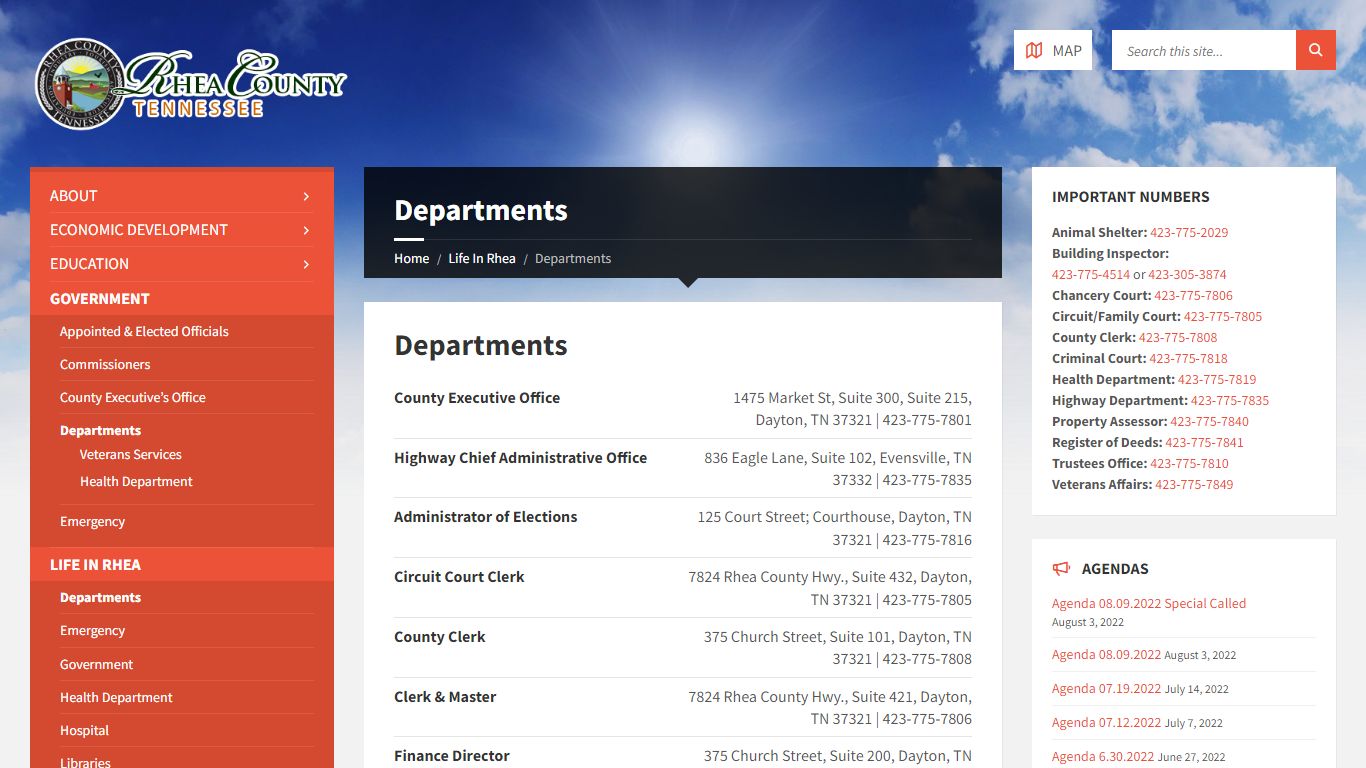Click the Rhea County Tennessee logo
The width and height of the screenshot is (1366, 768).
click(x=191, y=84)
